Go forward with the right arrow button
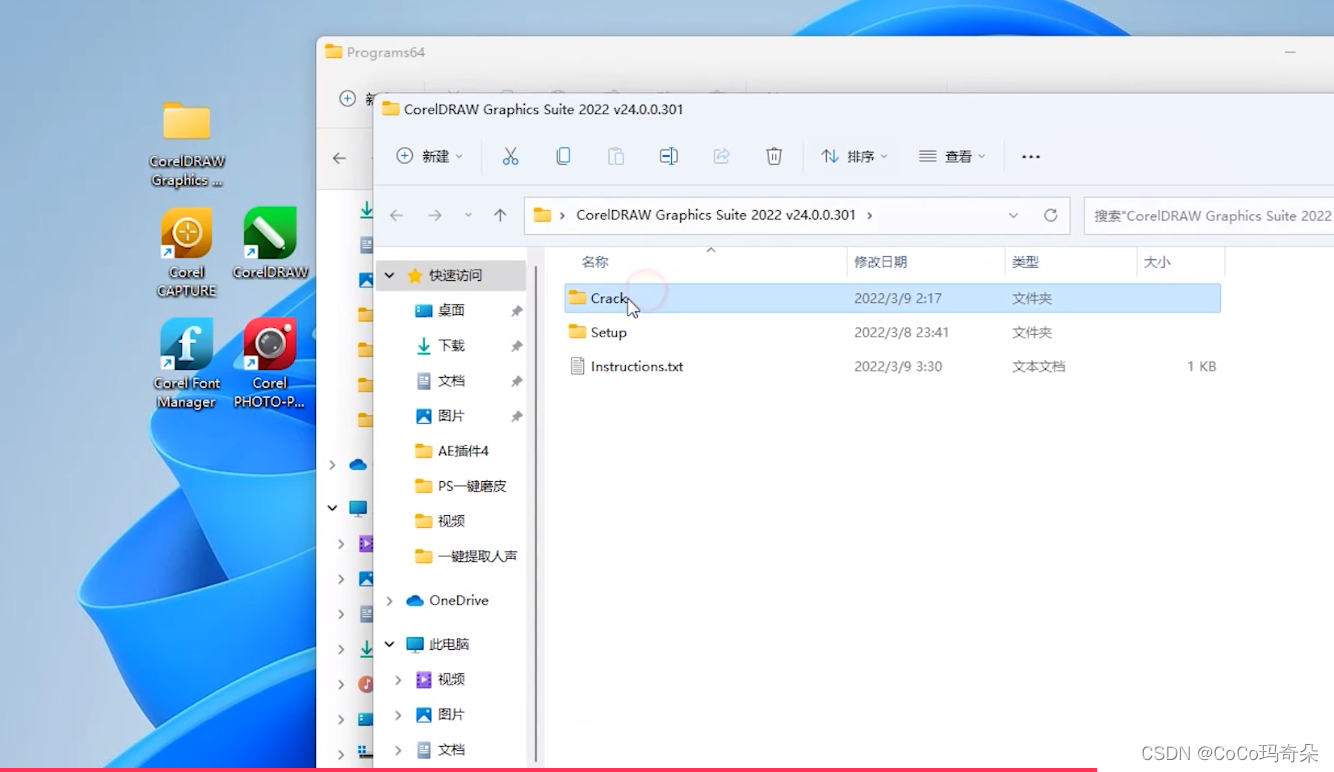This screenshot has height=772, width=1334. [435, 215]
